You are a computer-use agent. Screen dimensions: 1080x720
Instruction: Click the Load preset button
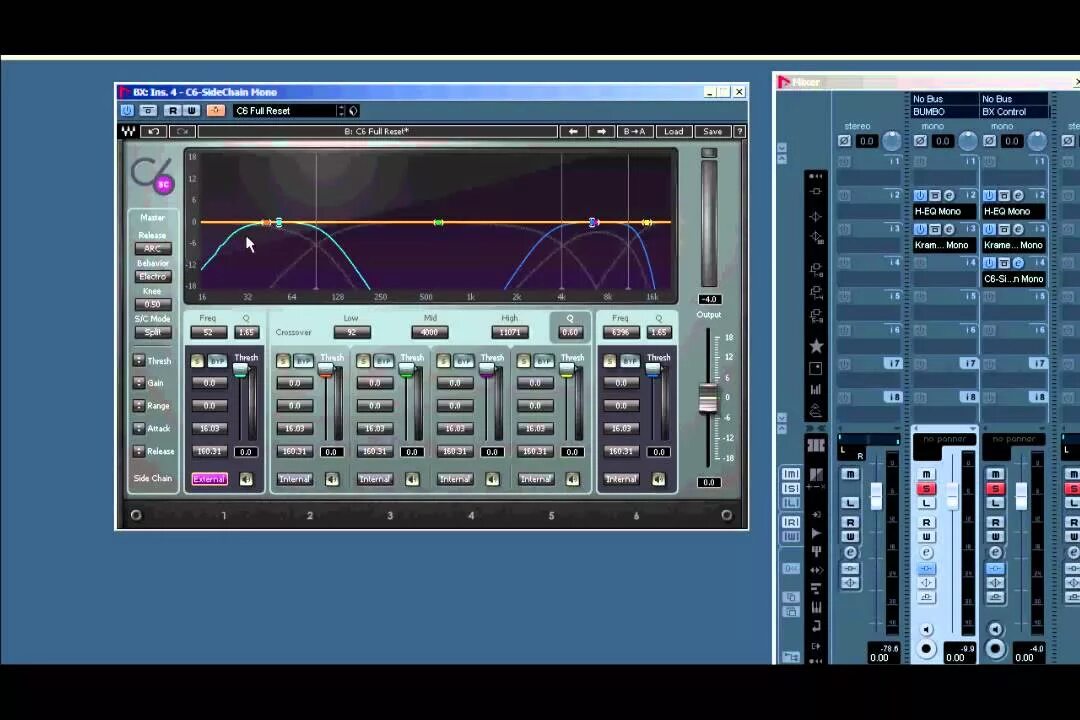click(674, 132)
